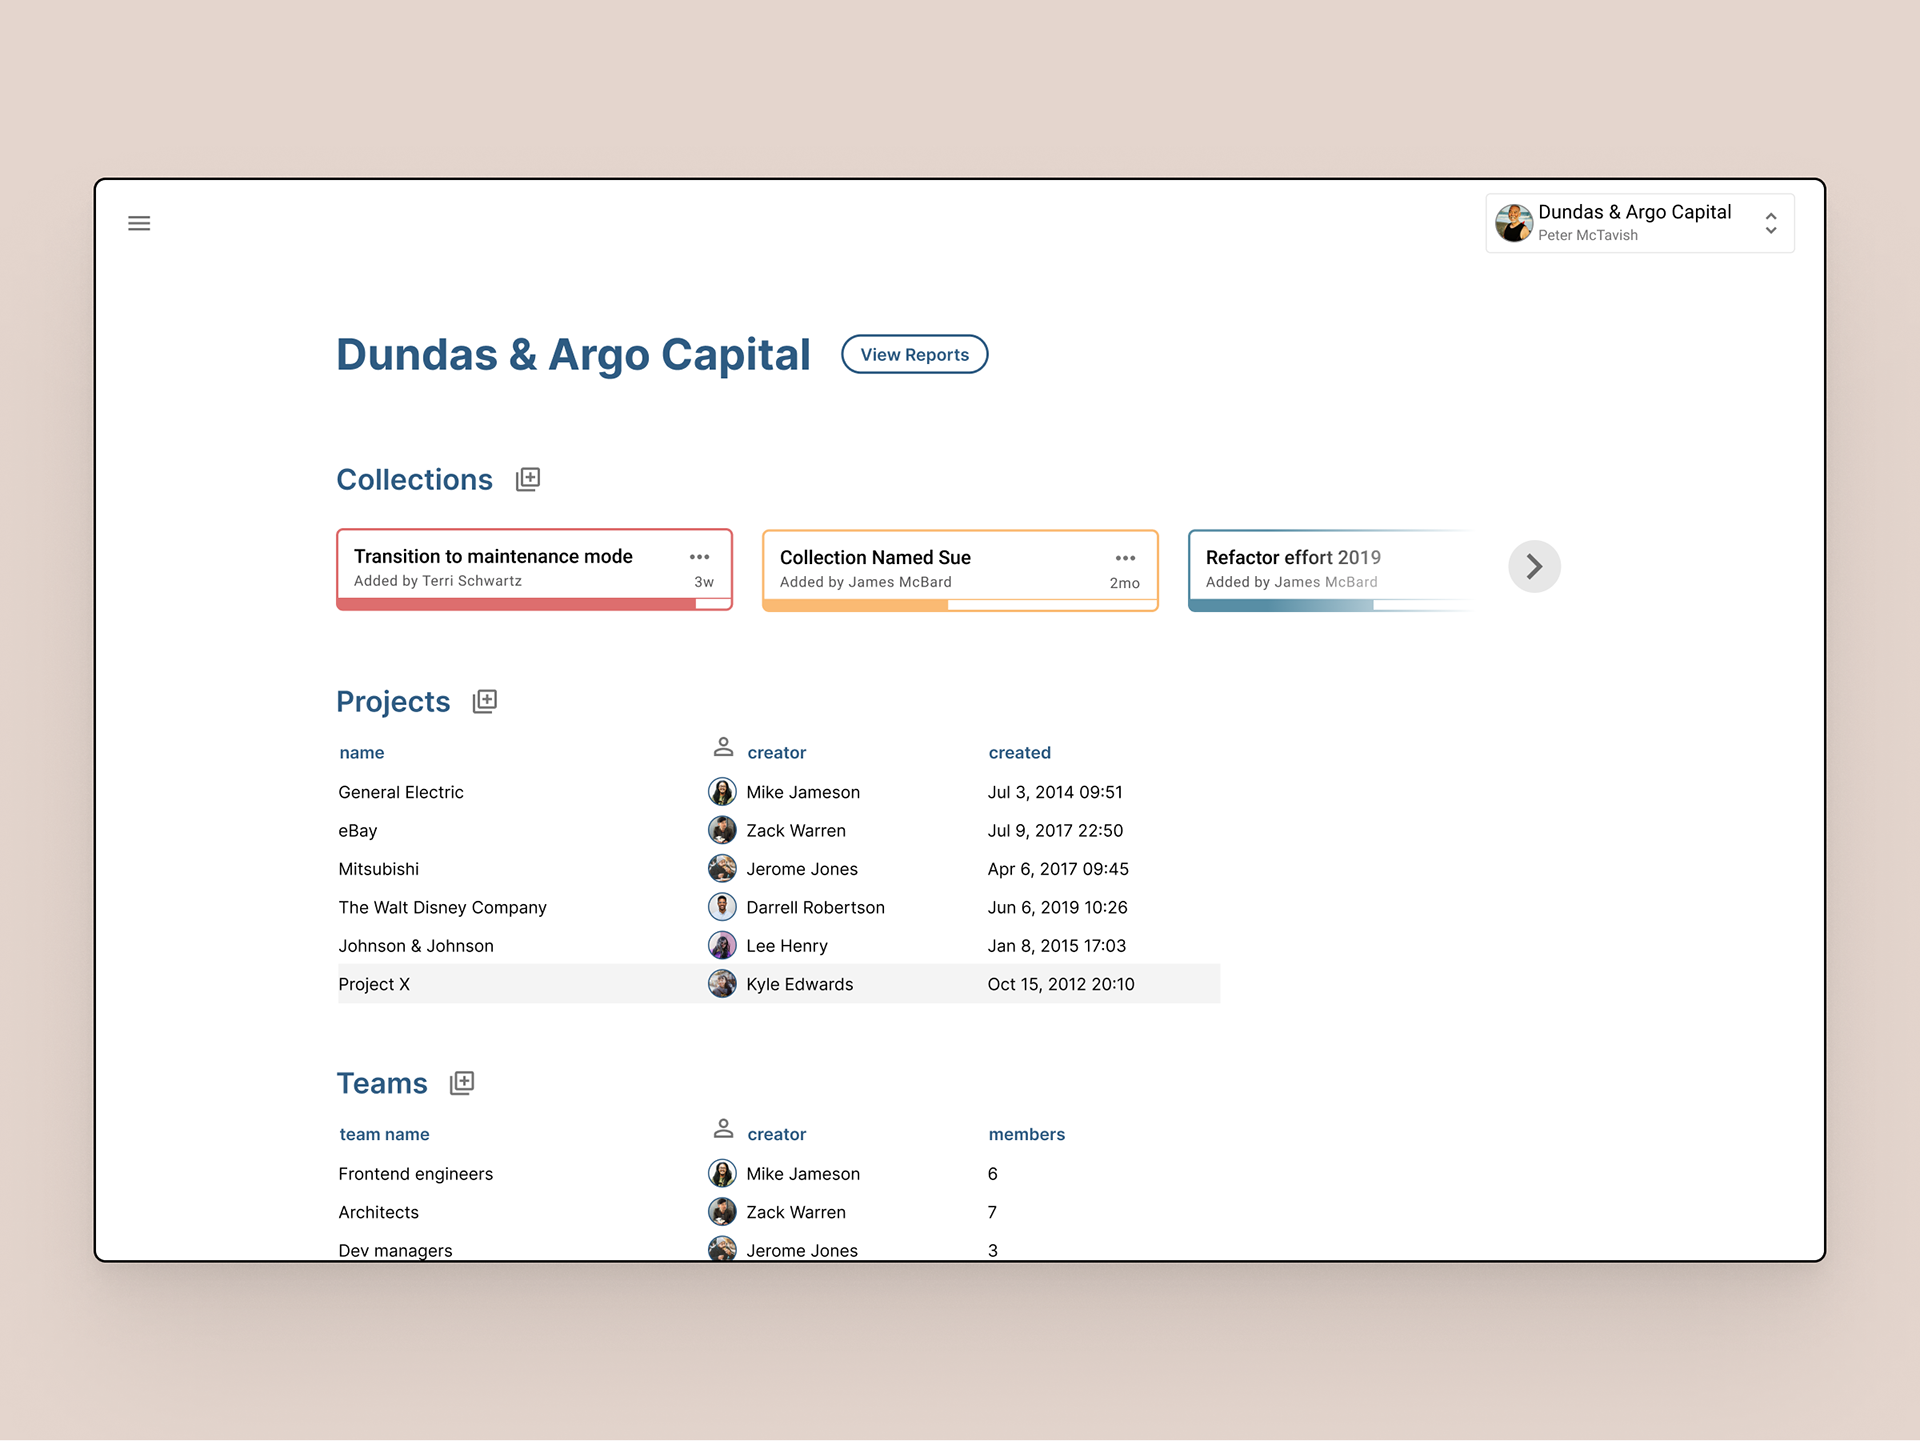1920x1441 pixels.
Task: Click the Lee Henry creator name
Action: pyautogui.click(x=787, y=946)
